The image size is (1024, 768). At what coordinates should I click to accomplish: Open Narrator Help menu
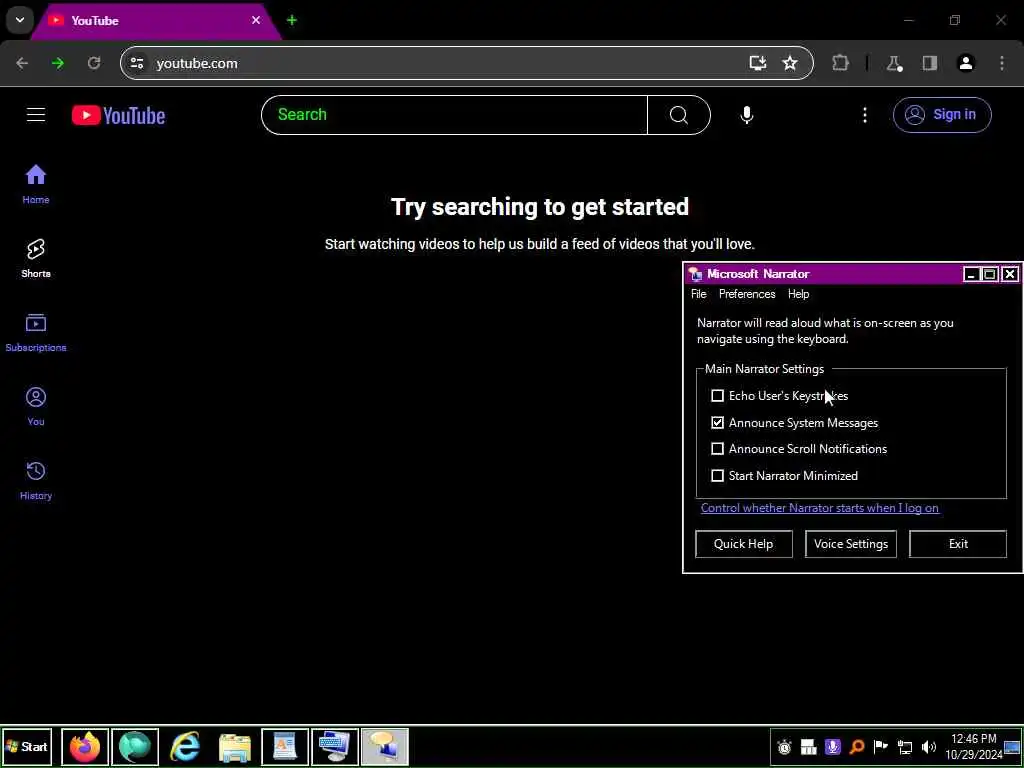pos(798,294)
